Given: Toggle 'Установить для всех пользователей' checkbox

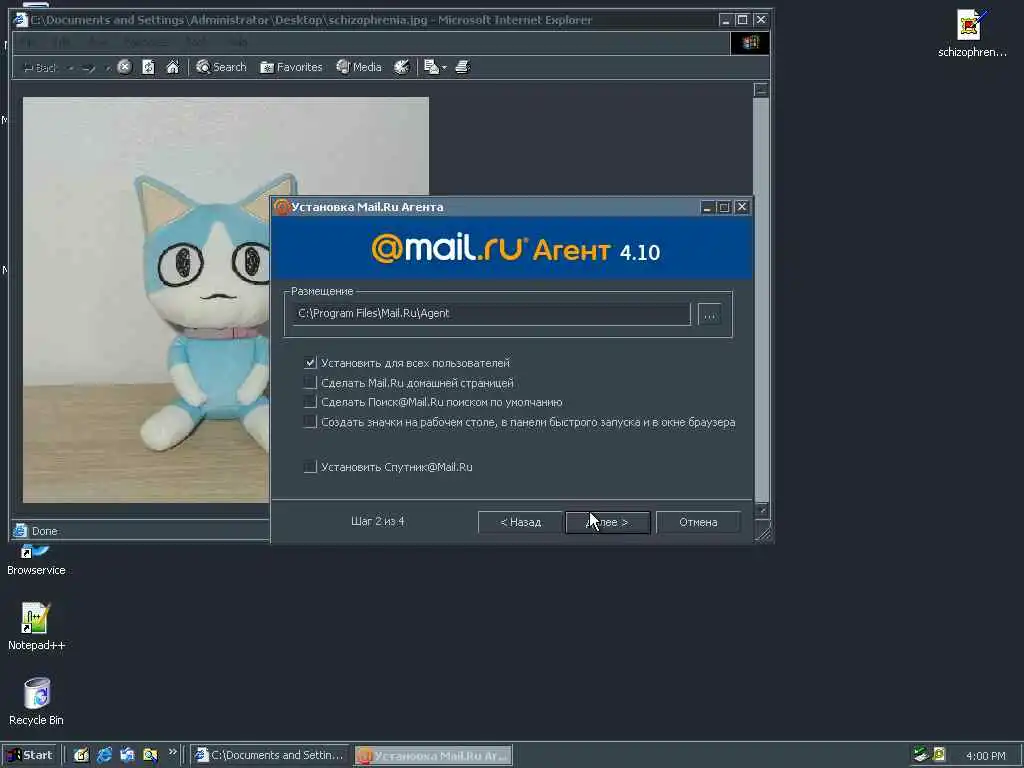Looking at the screenshot, I should (310, 362).
